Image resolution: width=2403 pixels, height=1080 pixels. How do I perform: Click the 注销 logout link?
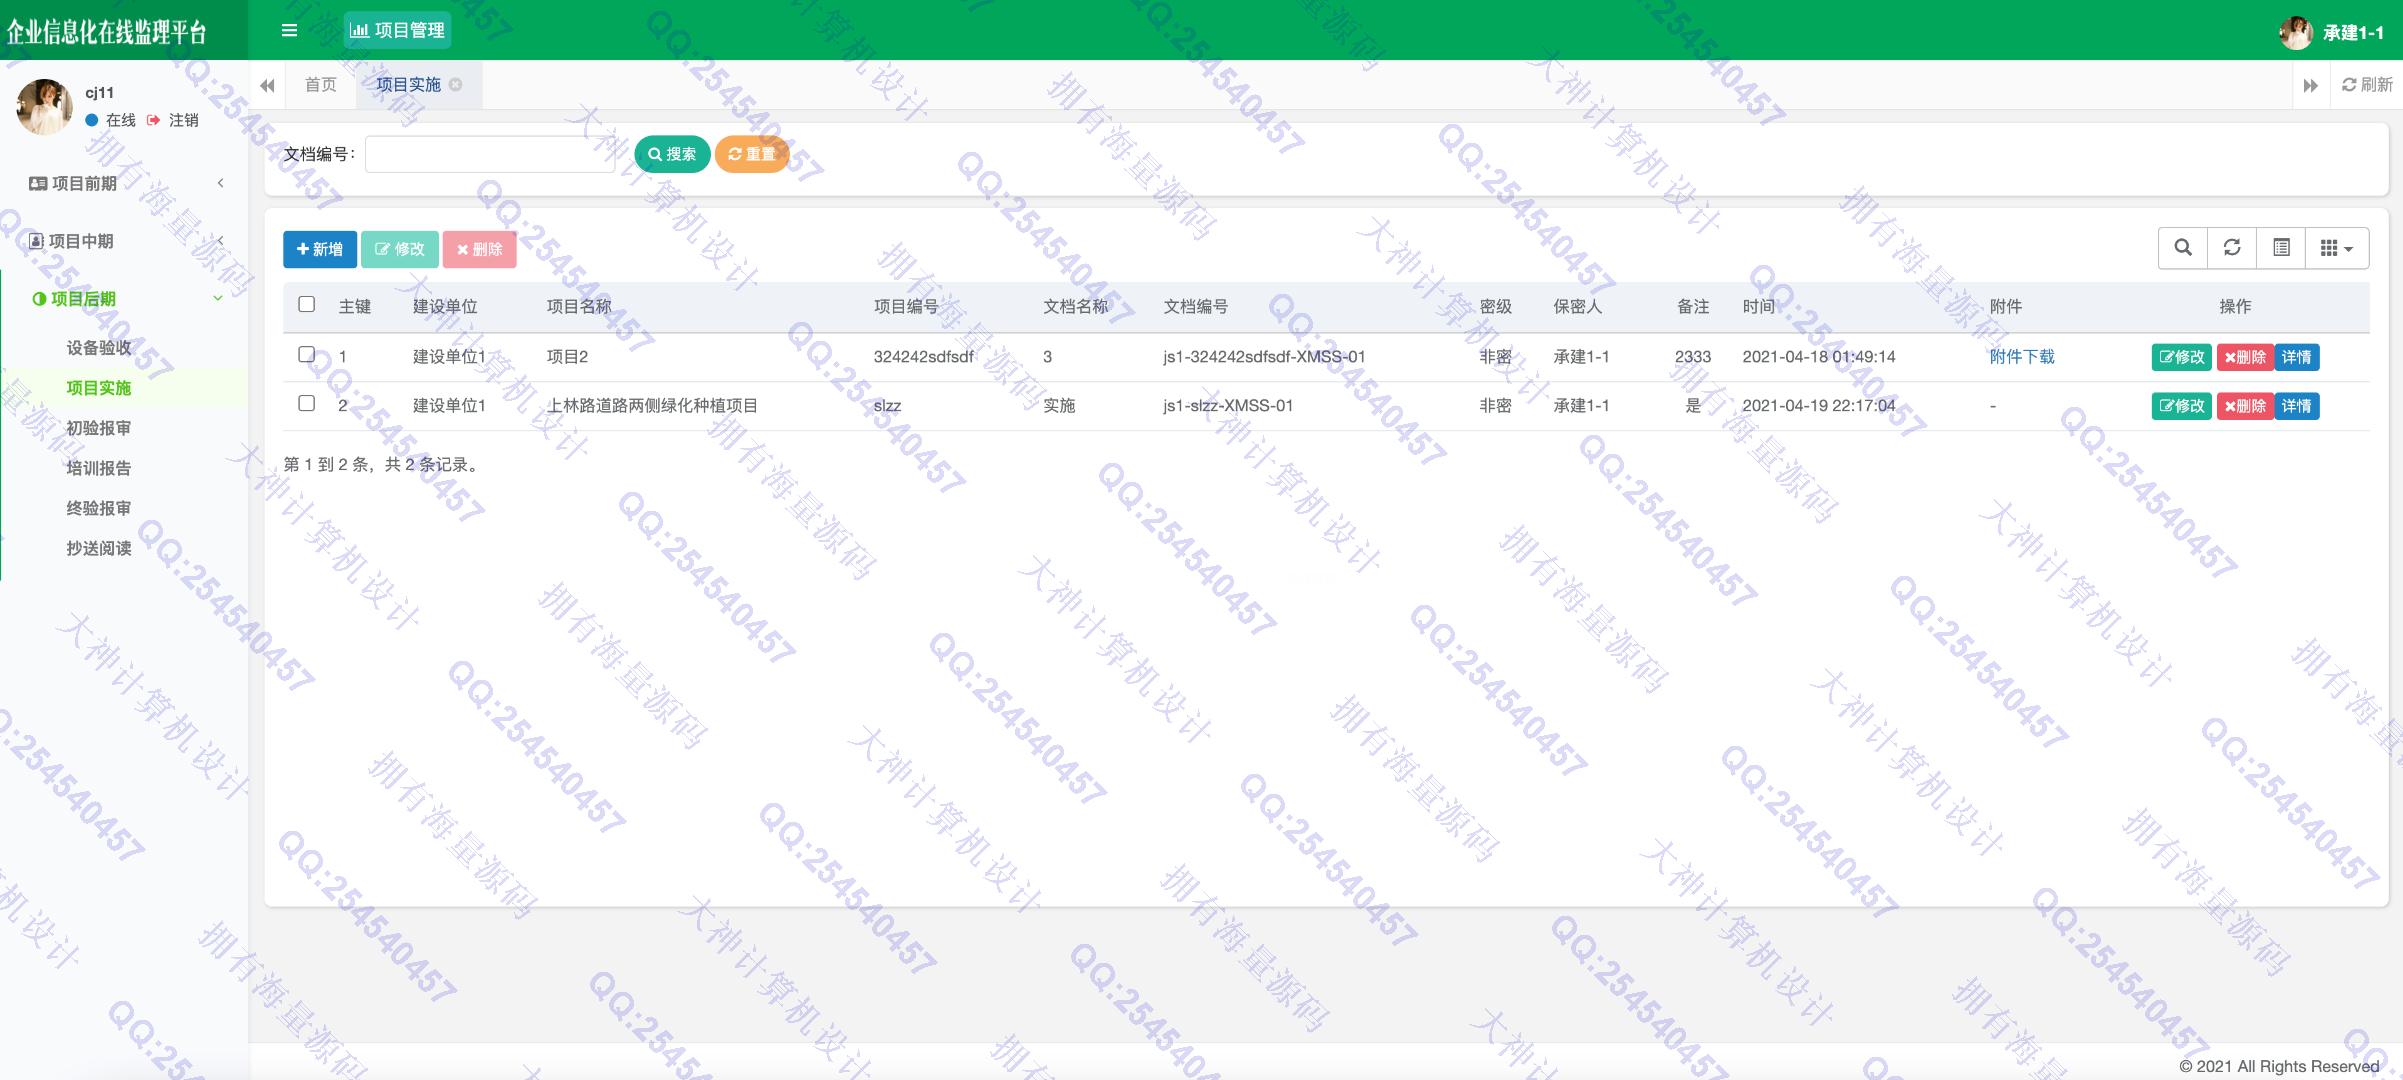tap(173, 120)
